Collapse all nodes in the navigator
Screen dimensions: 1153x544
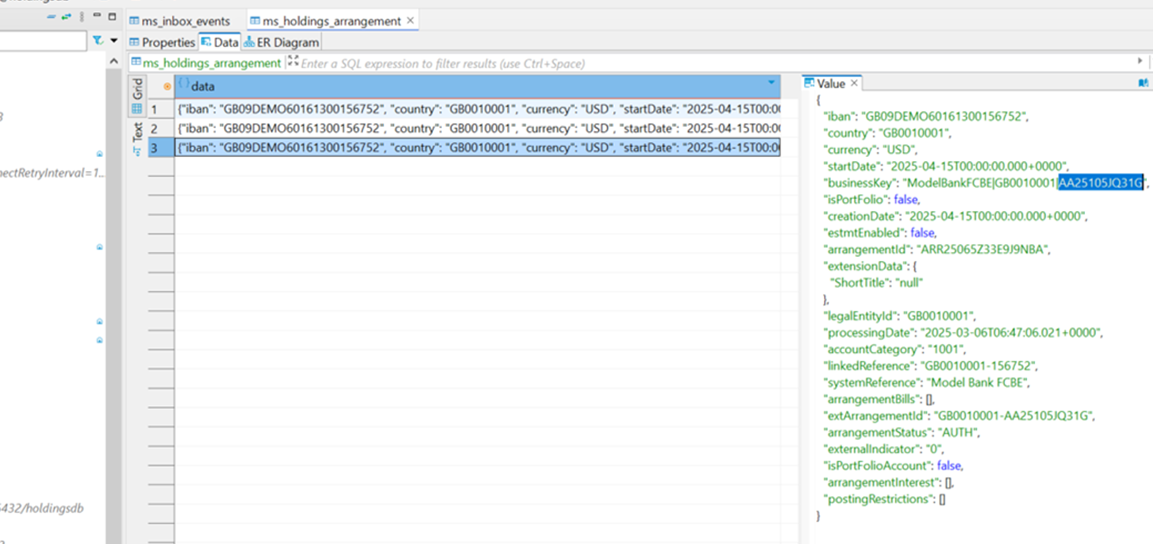tap(50, 17)
